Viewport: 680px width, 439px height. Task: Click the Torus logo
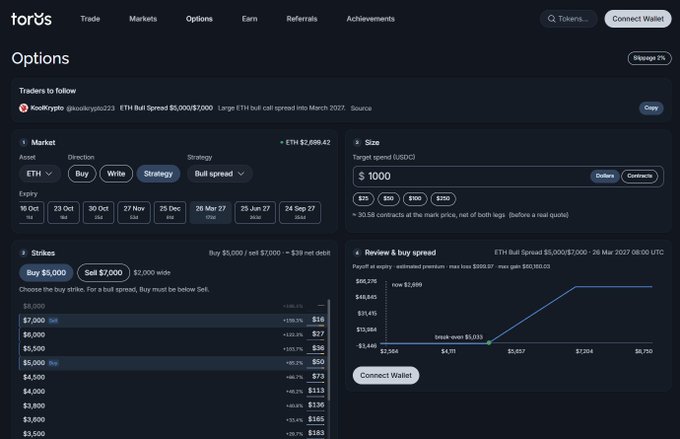[31, 19]
